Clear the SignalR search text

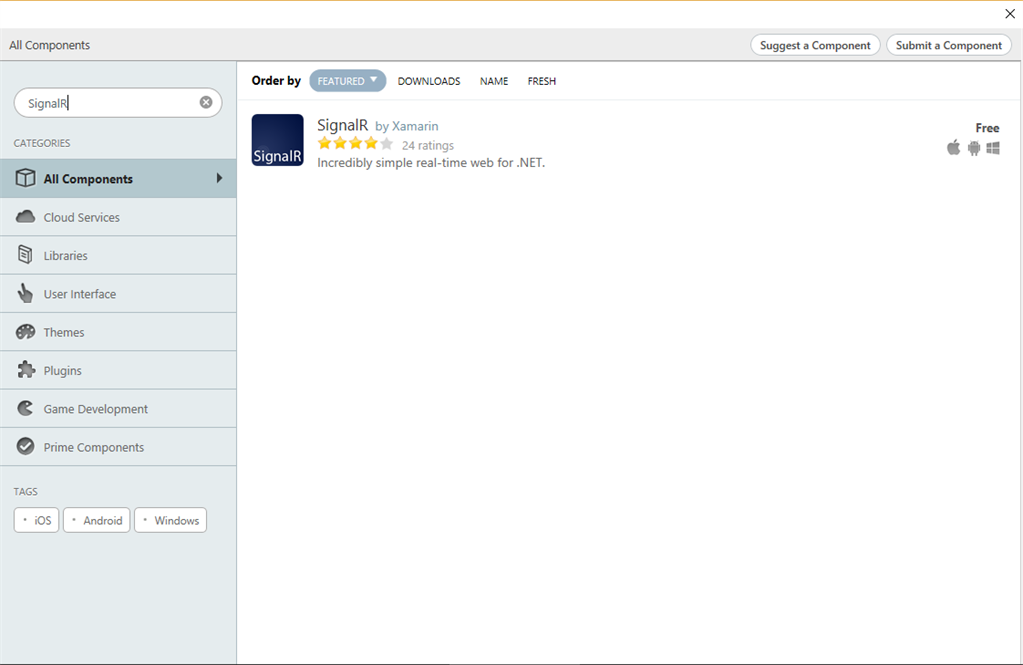point(206,102)
